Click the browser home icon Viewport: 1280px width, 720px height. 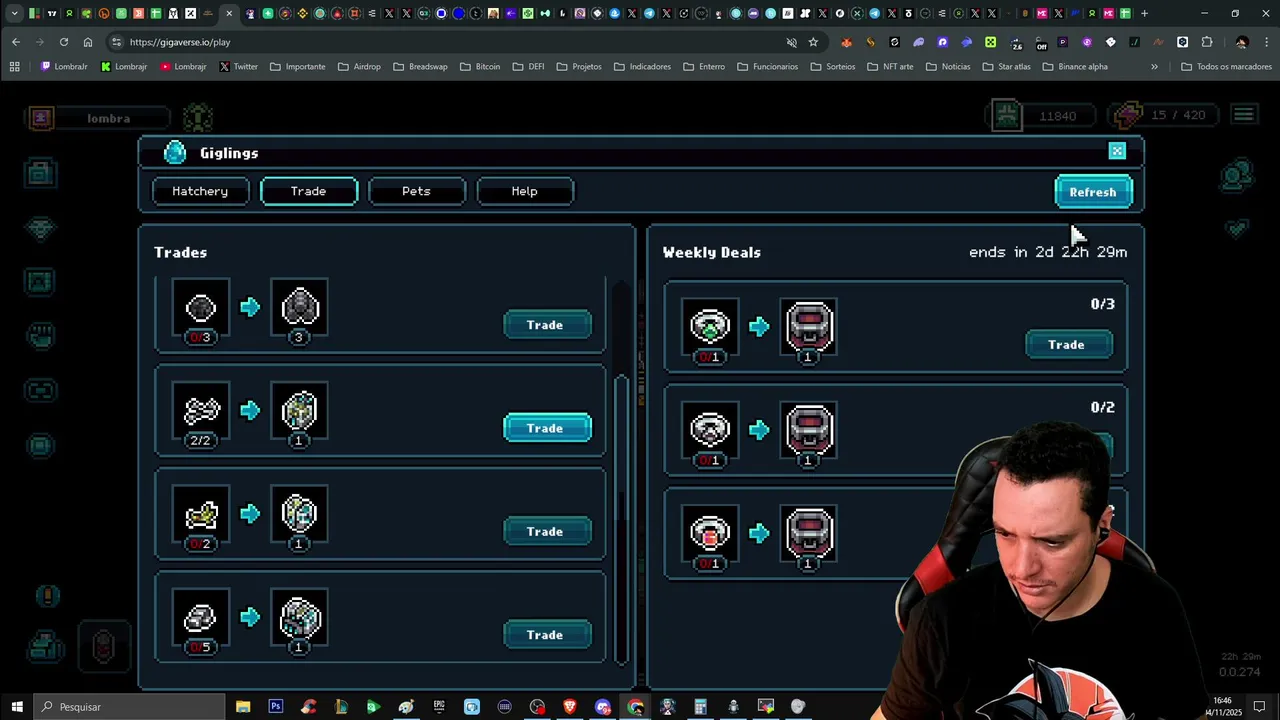point(88,42)
